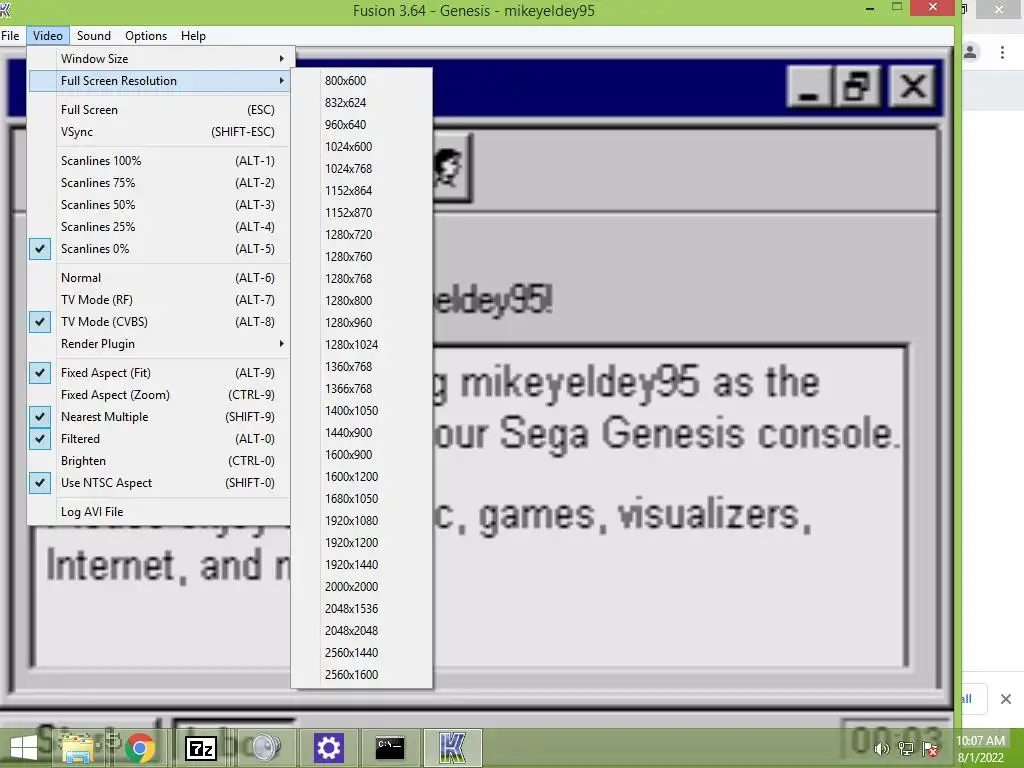
Task: Toggle the TV Mode (CVBS) option
Action: coord(159,322)
